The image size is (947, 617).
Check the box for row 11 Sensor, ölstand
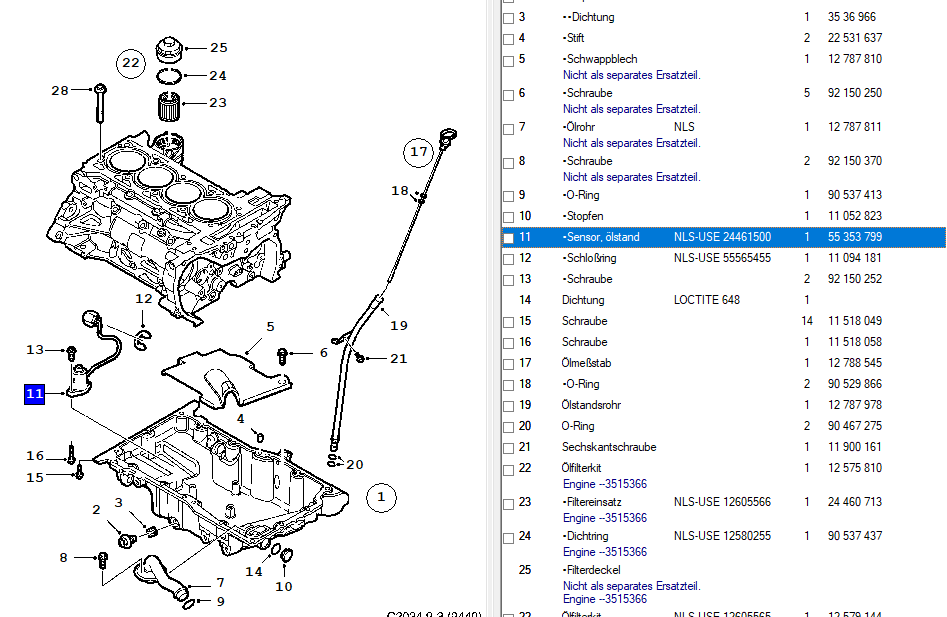pos(509,238)
